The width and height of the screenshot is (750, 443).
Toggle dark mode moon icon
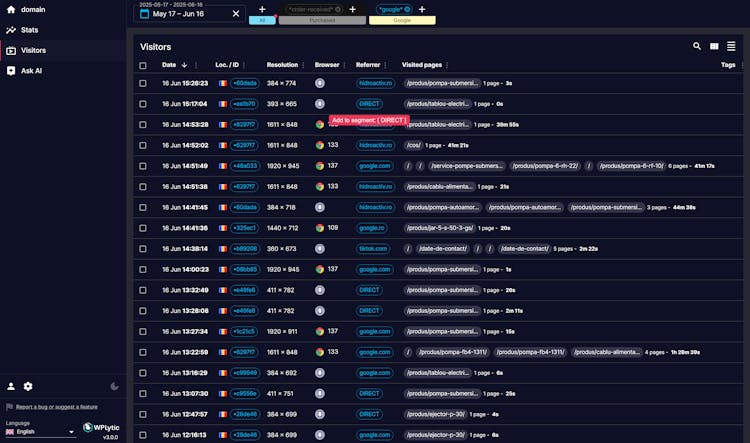click(114, 386)
